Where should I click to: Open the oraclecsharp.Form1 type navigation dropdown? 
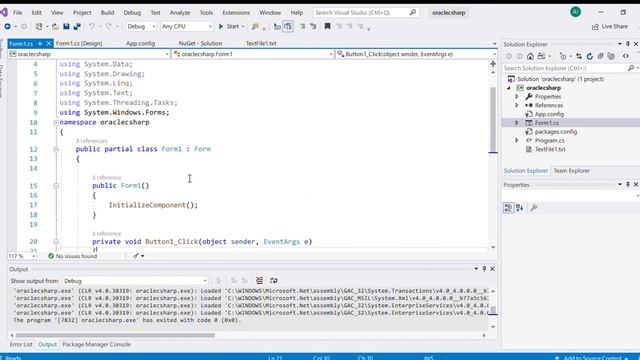(253, 54)
